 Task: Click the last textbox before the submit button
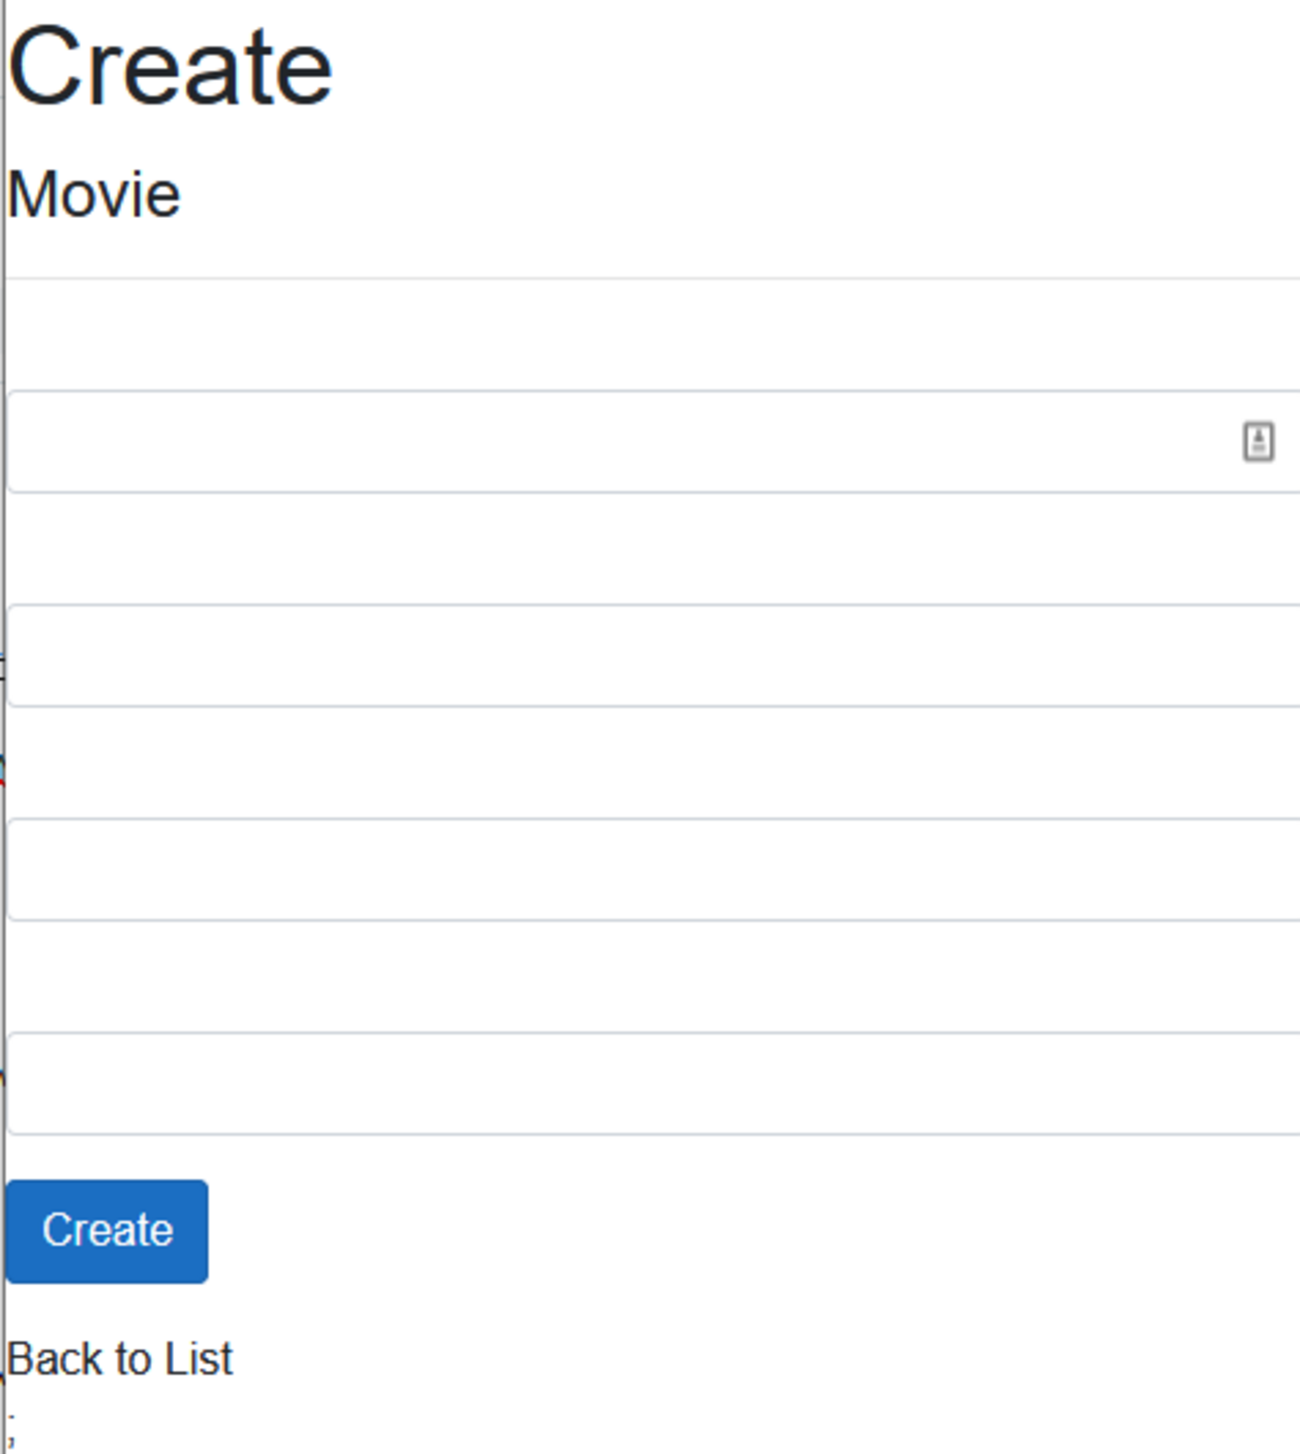point(650,1083)
